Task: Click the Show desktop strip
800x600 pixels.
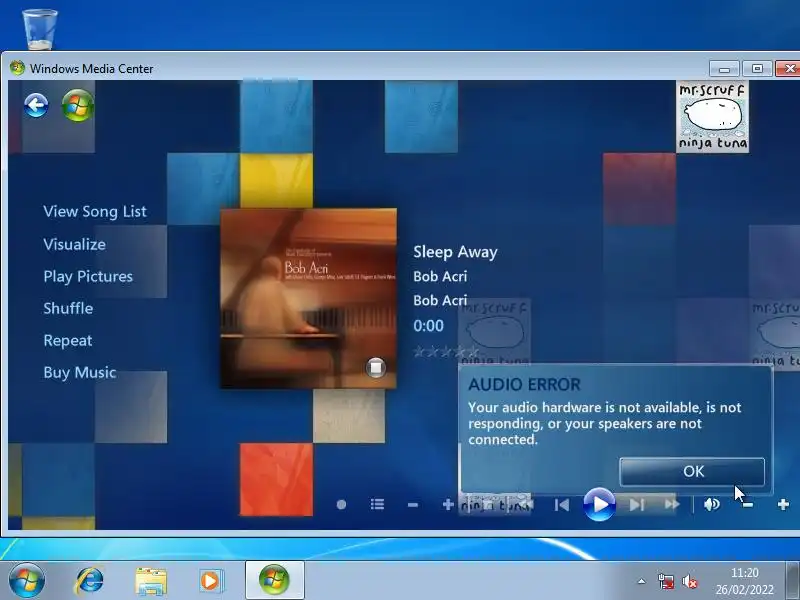Action: click(x=792, y=581)
